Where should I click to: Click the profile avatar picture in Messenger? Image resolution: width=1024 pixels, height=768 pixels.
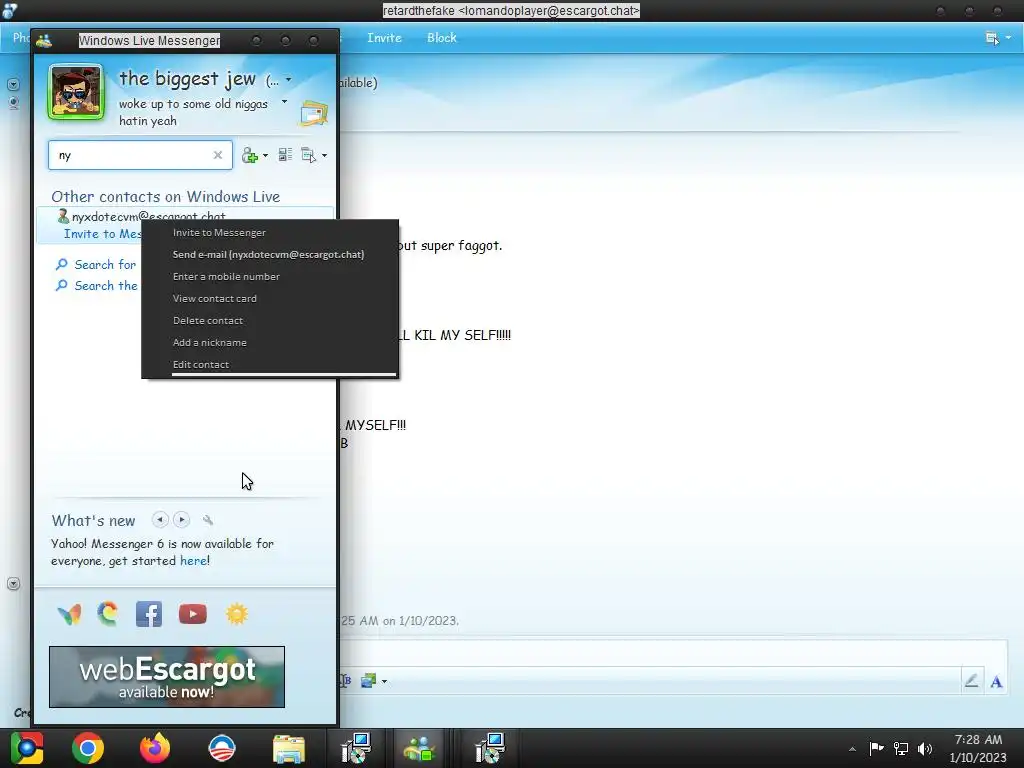pos(76,92)
